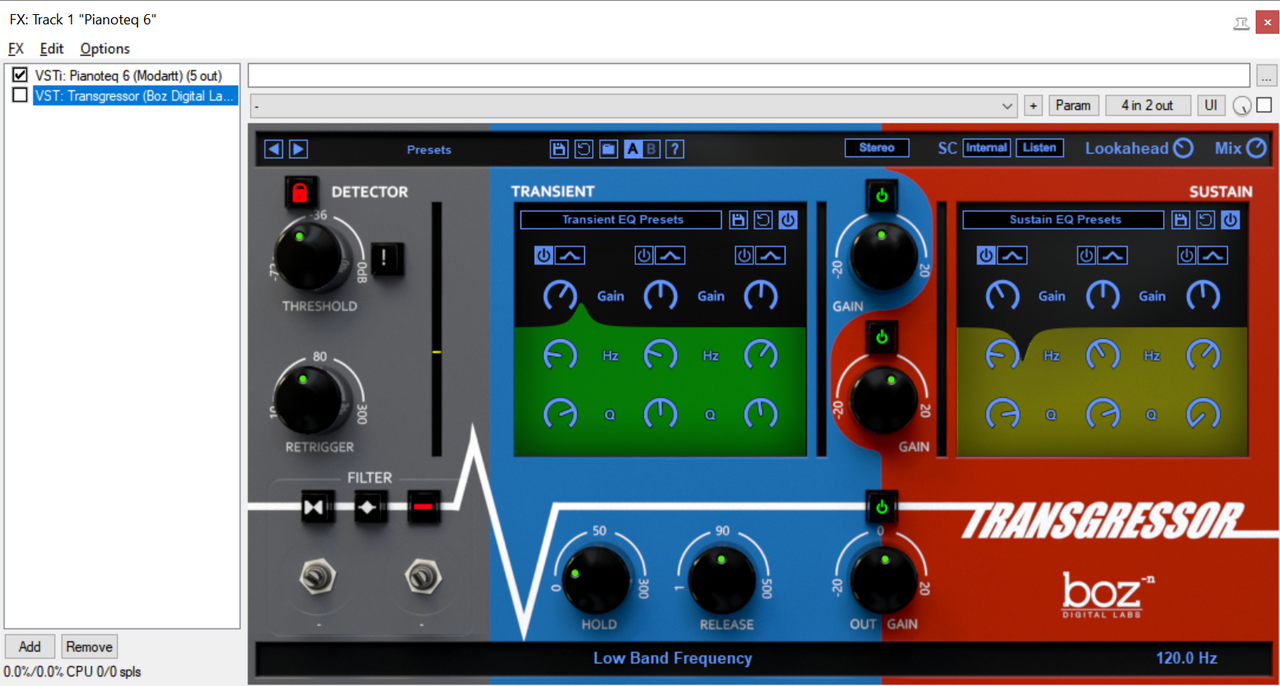The height and width of the screenshot is (686, 1280).
Task: Save the Sustain EQ preset
Action: tap(1180, 220)
